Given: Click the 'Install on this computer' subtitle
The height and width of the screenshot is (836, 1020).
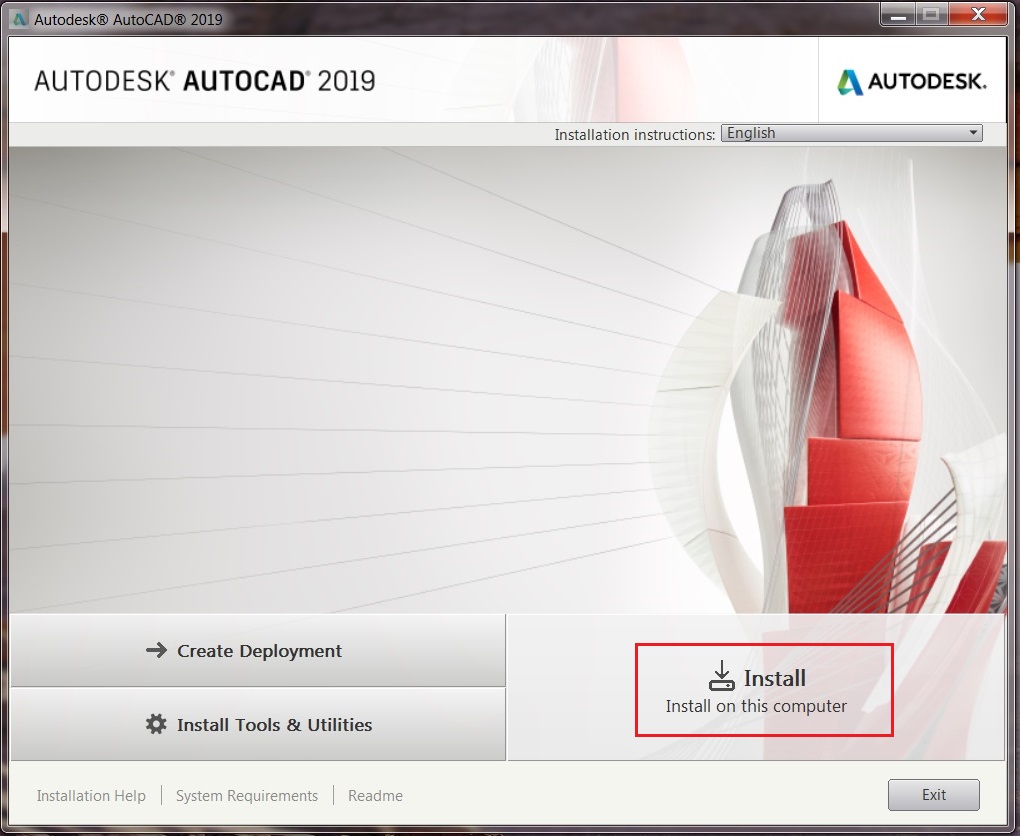Looking at the screenshot, I should pos(756,706).
